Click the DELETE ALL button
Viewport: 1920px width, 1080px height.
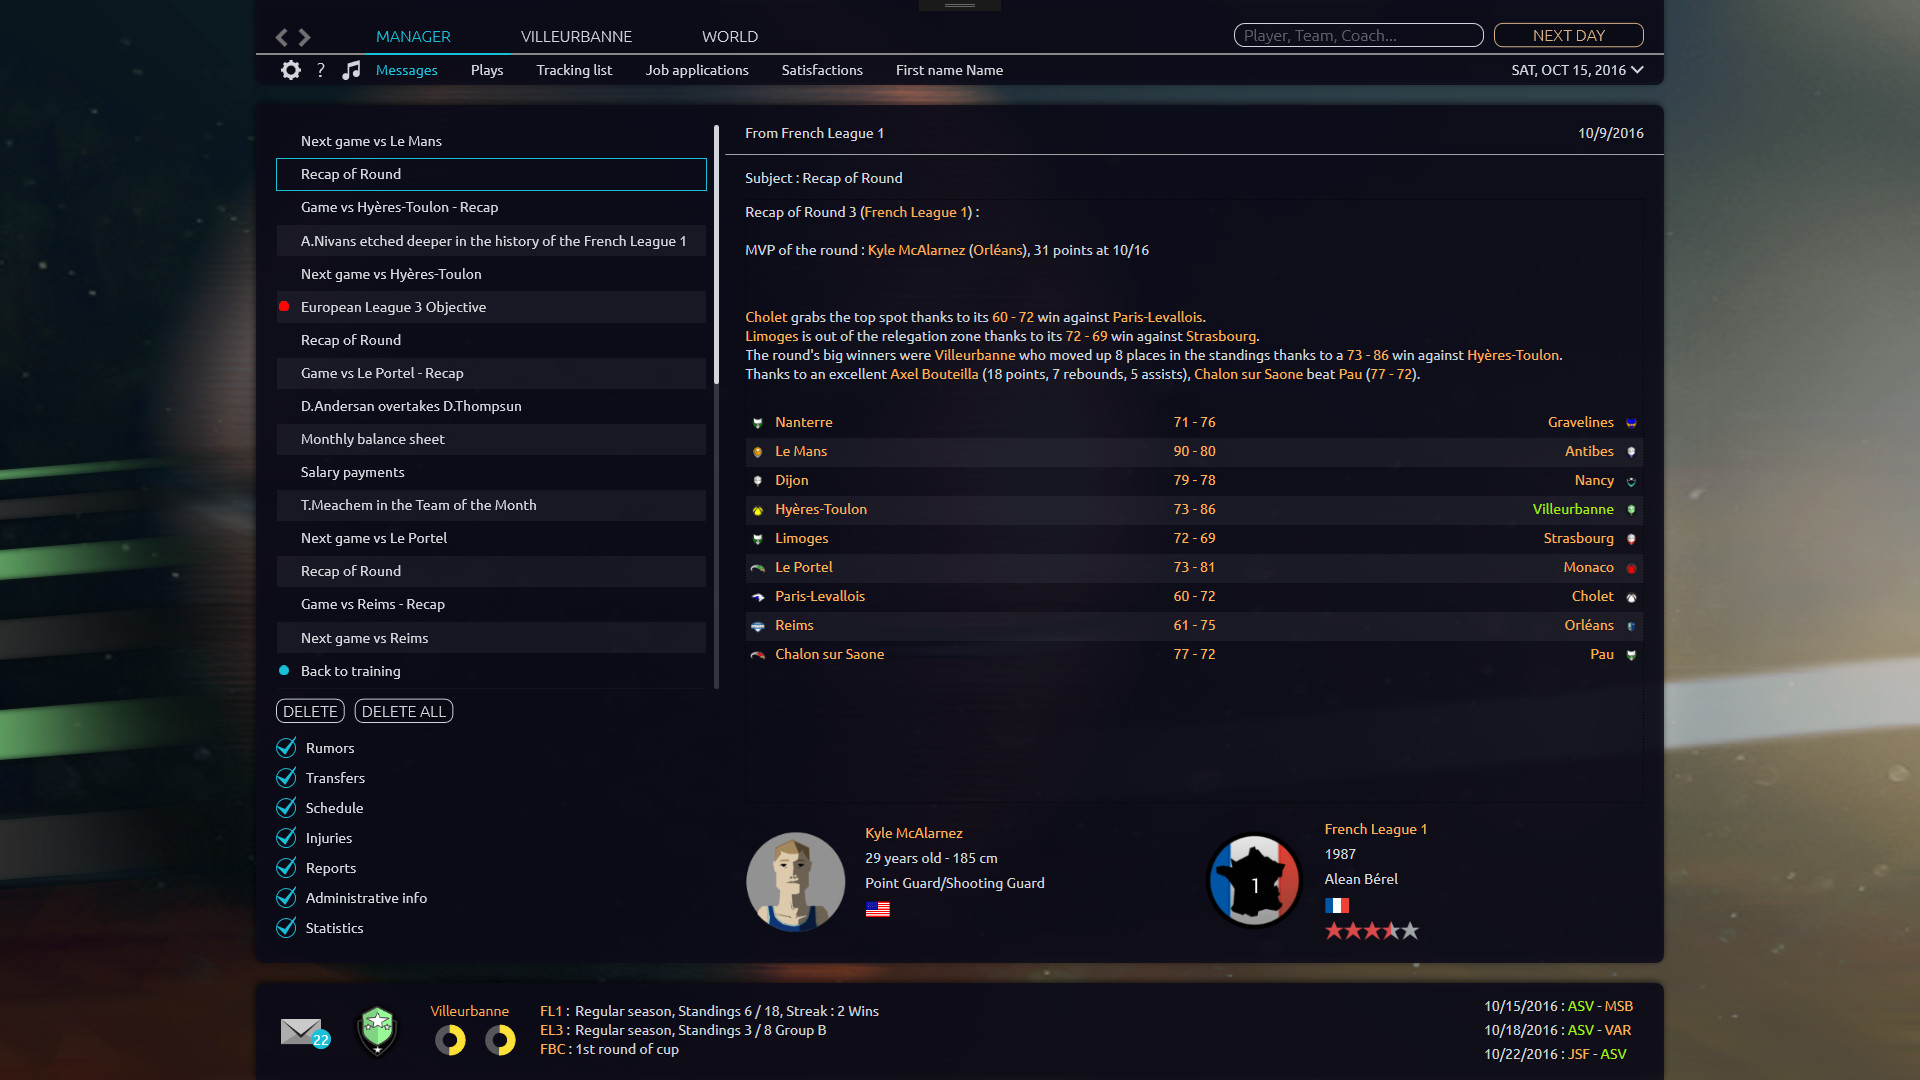[x=404, y=711]
